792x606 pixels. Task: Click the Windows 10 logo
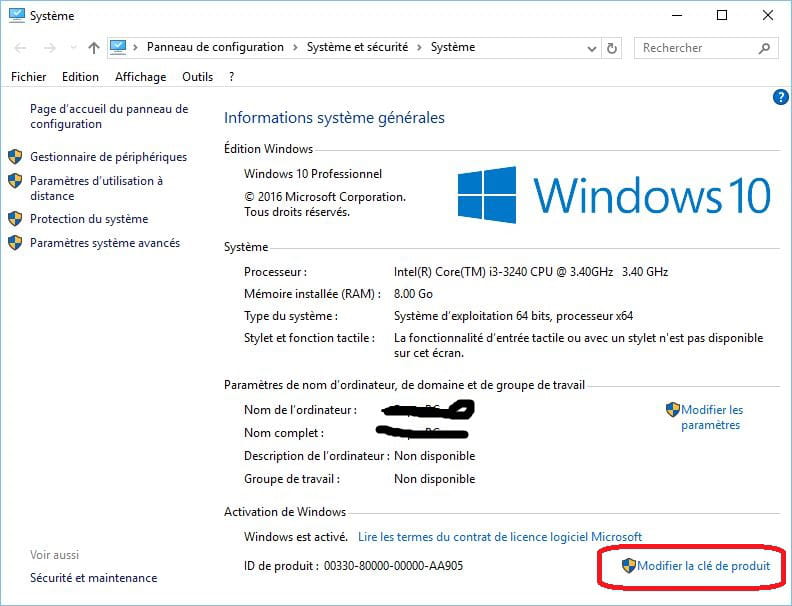click(x=614, y=195)
